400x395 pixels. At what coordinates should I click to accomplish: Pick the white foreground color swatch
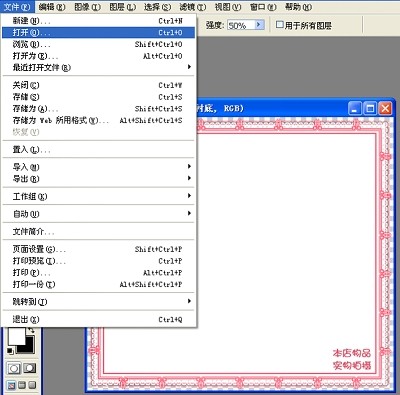coord(16,336)
